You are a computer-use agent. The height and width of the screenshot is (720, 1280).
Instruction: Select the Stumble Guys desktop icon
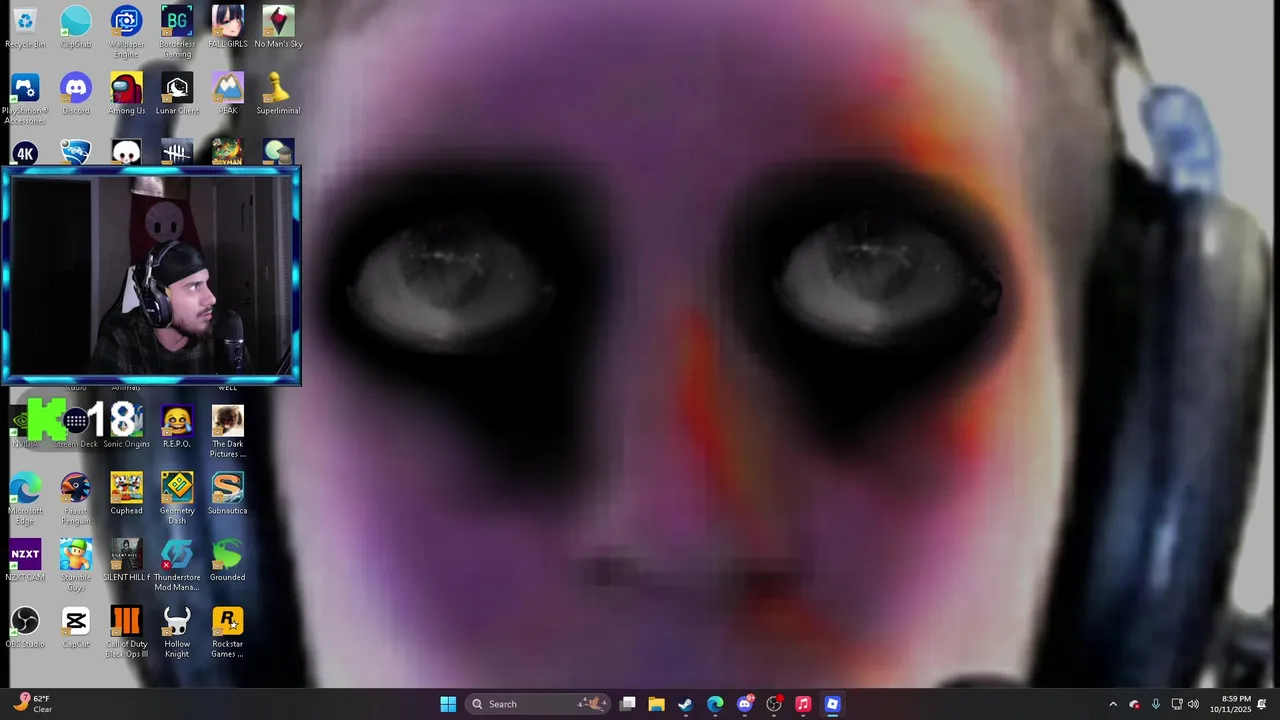pos(76,565)
